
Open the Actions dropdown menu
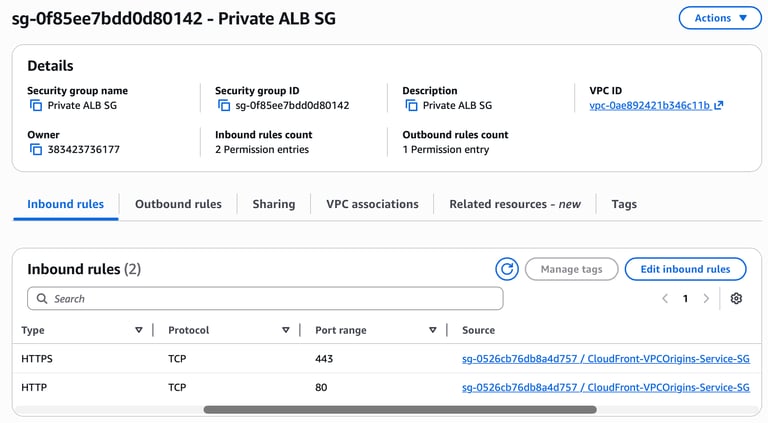click(x=719, y=18)
